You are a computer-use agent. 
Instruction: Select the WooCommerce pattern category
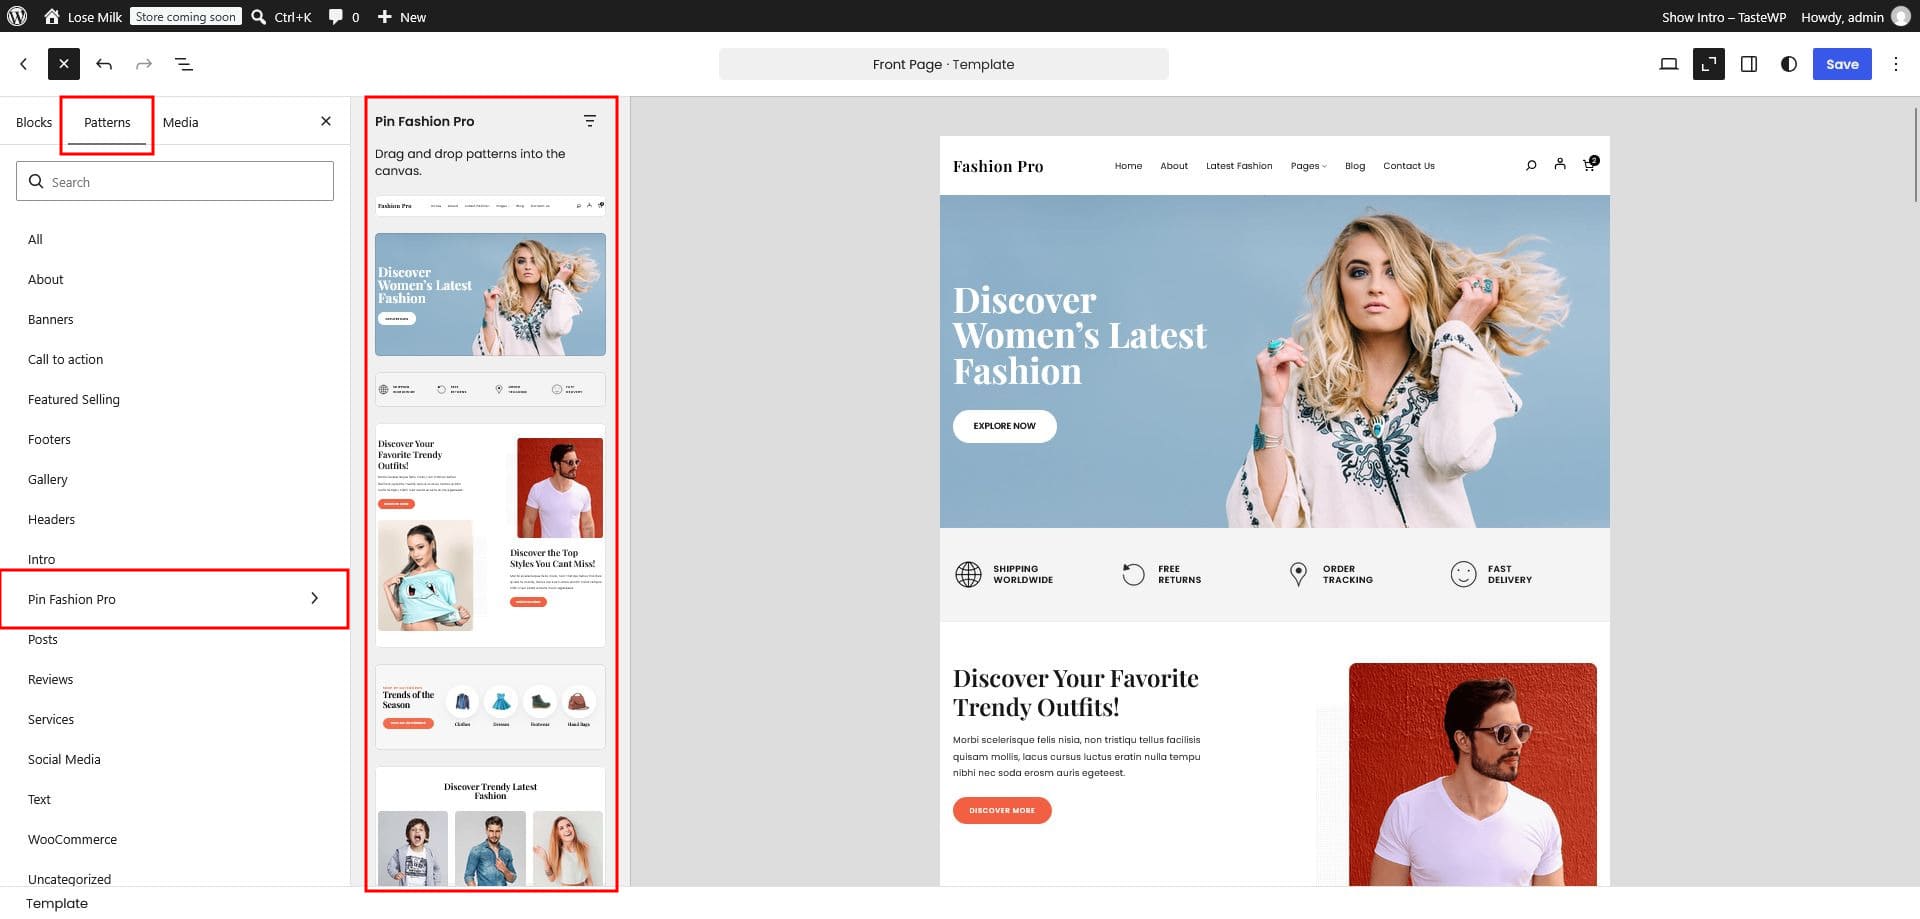[73, 839]
